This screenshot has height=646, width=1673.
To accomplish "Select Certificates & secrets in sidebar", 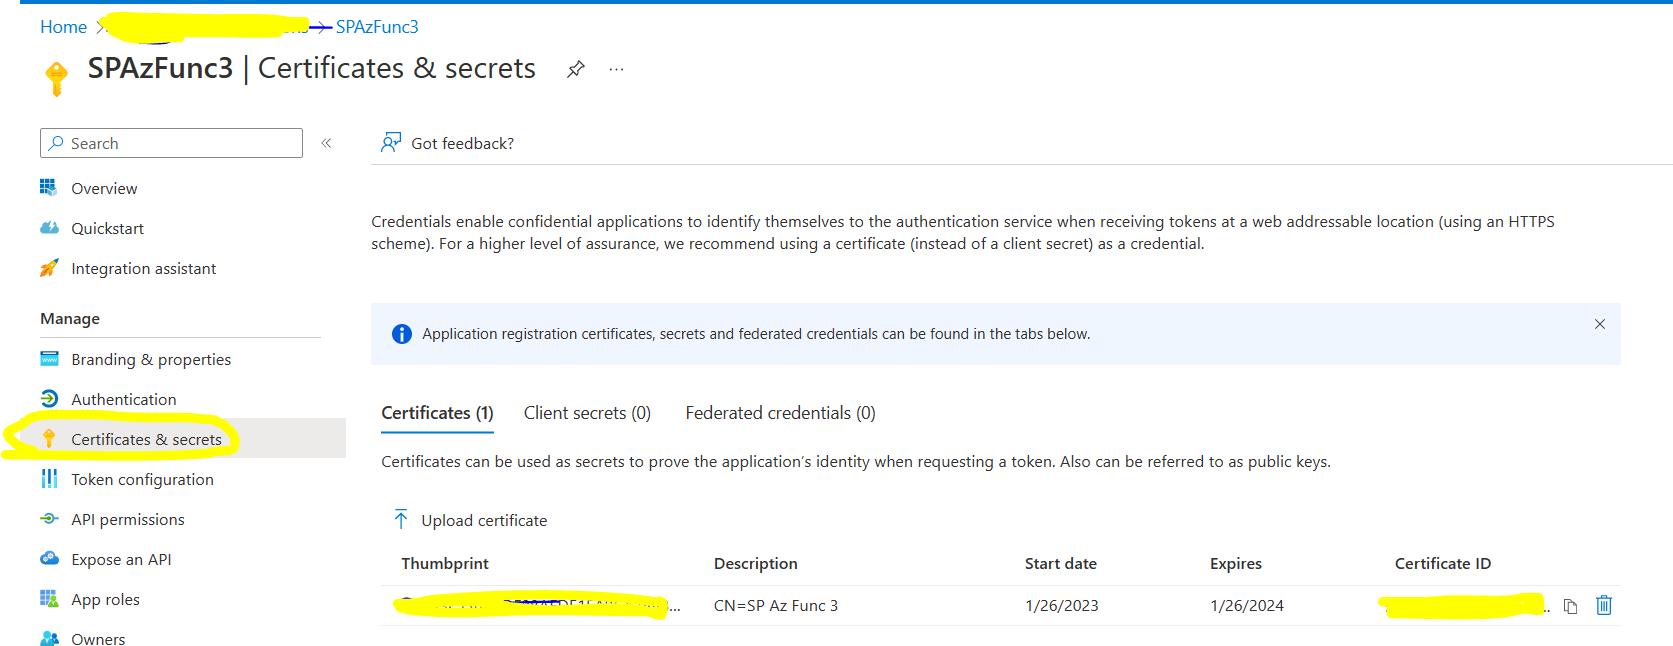I will coord(146,439).
